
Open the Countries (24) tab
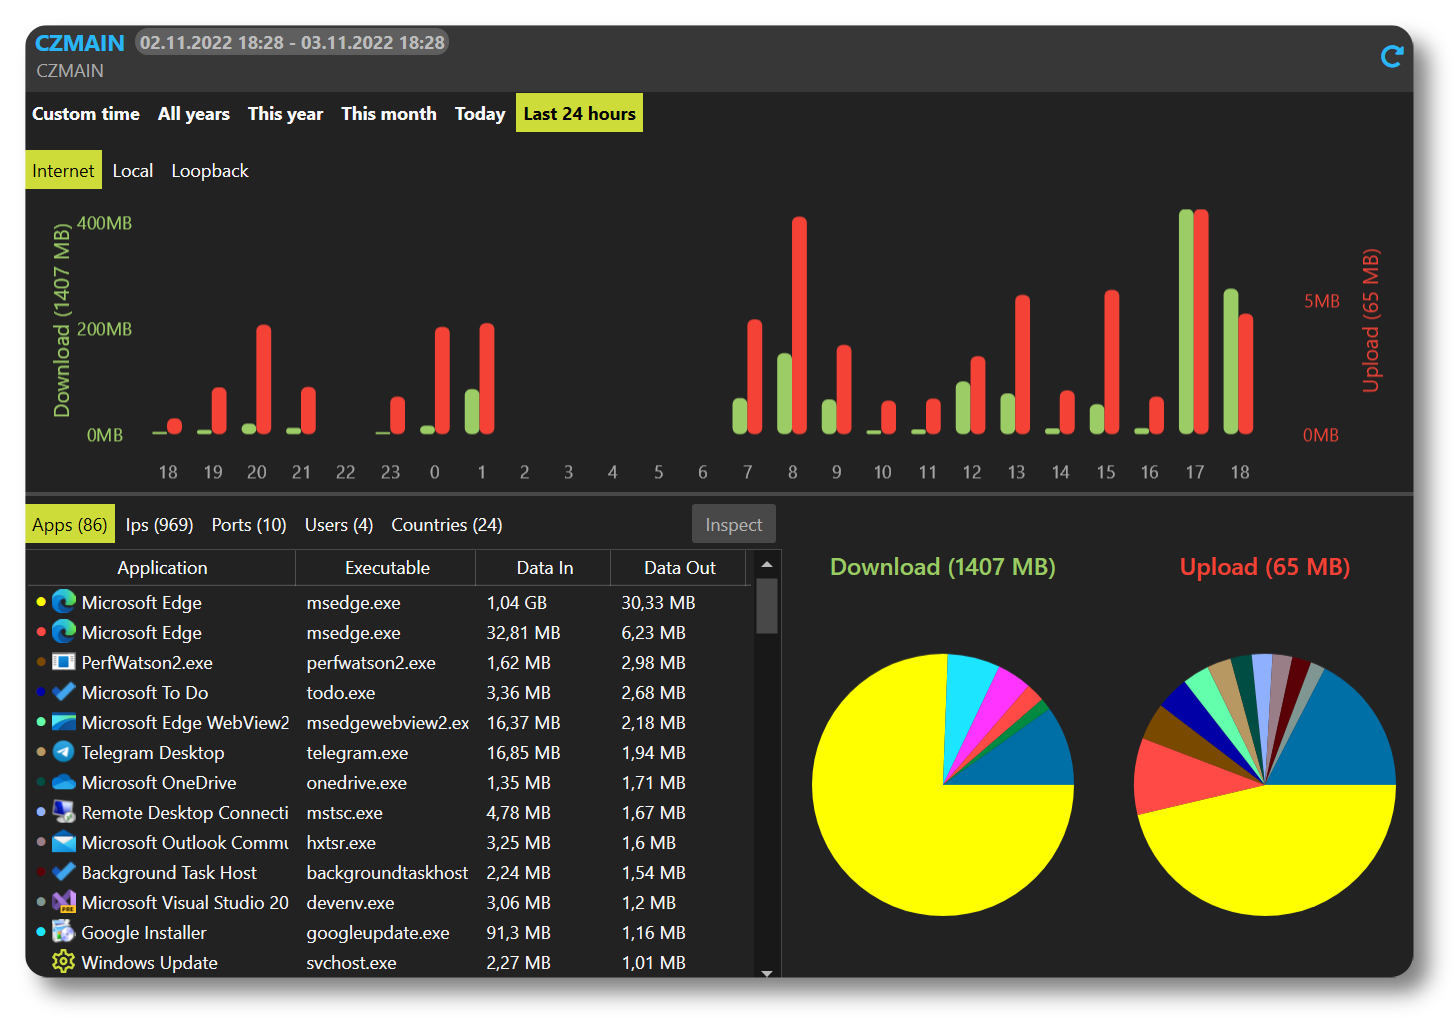447,525
